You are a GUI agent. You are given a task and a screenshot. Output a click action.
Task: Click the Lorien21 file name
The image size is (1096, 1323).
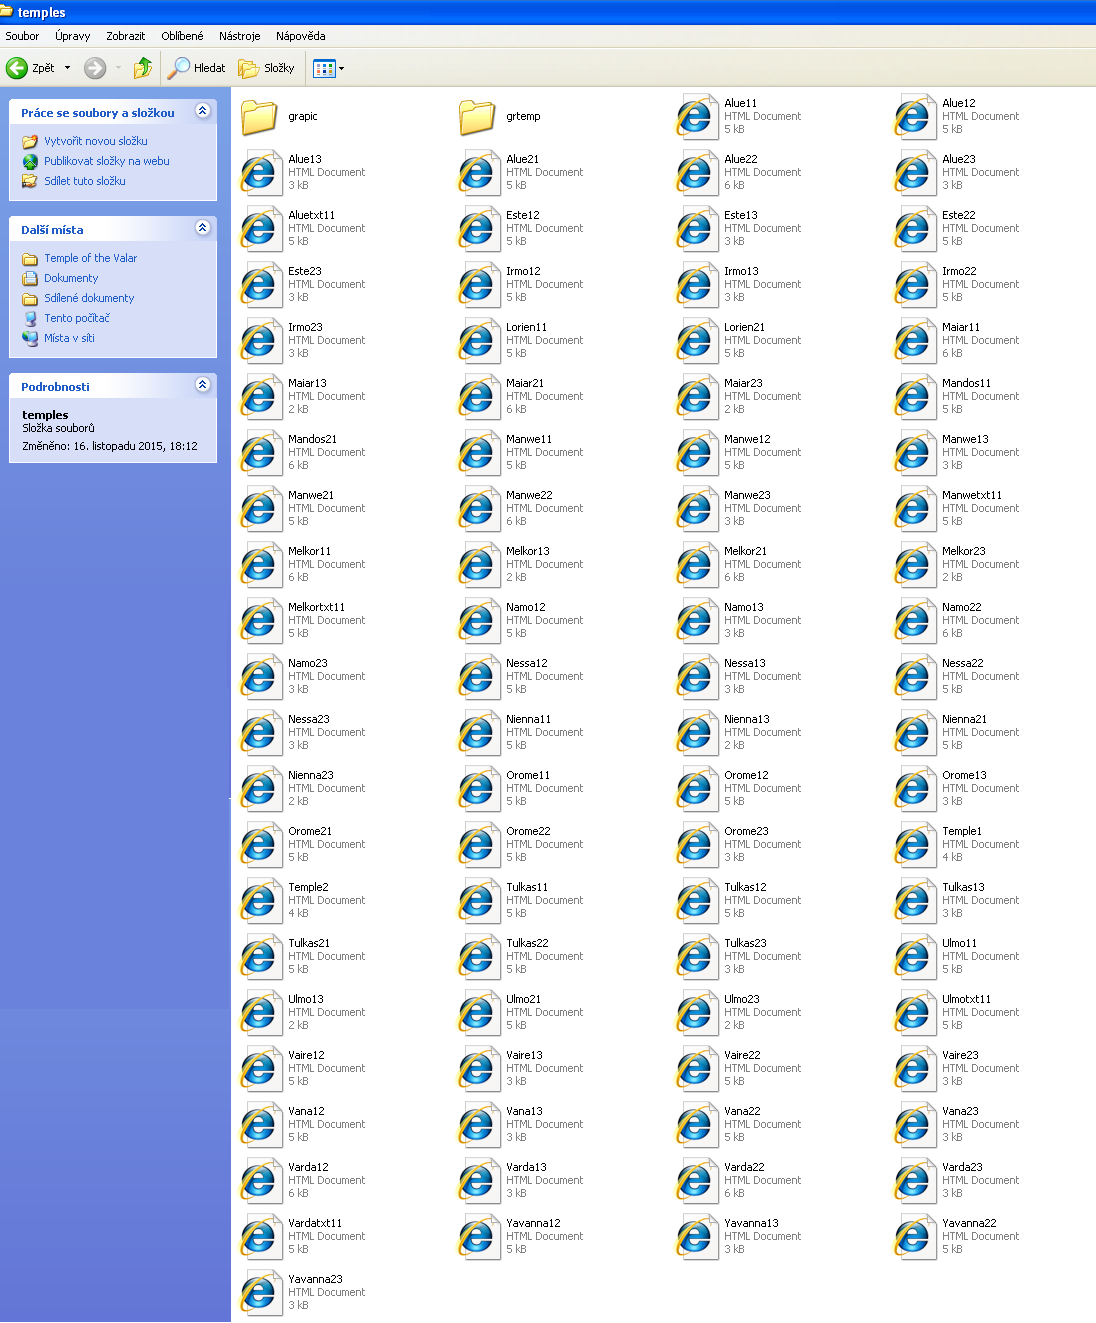coord(744,327)
